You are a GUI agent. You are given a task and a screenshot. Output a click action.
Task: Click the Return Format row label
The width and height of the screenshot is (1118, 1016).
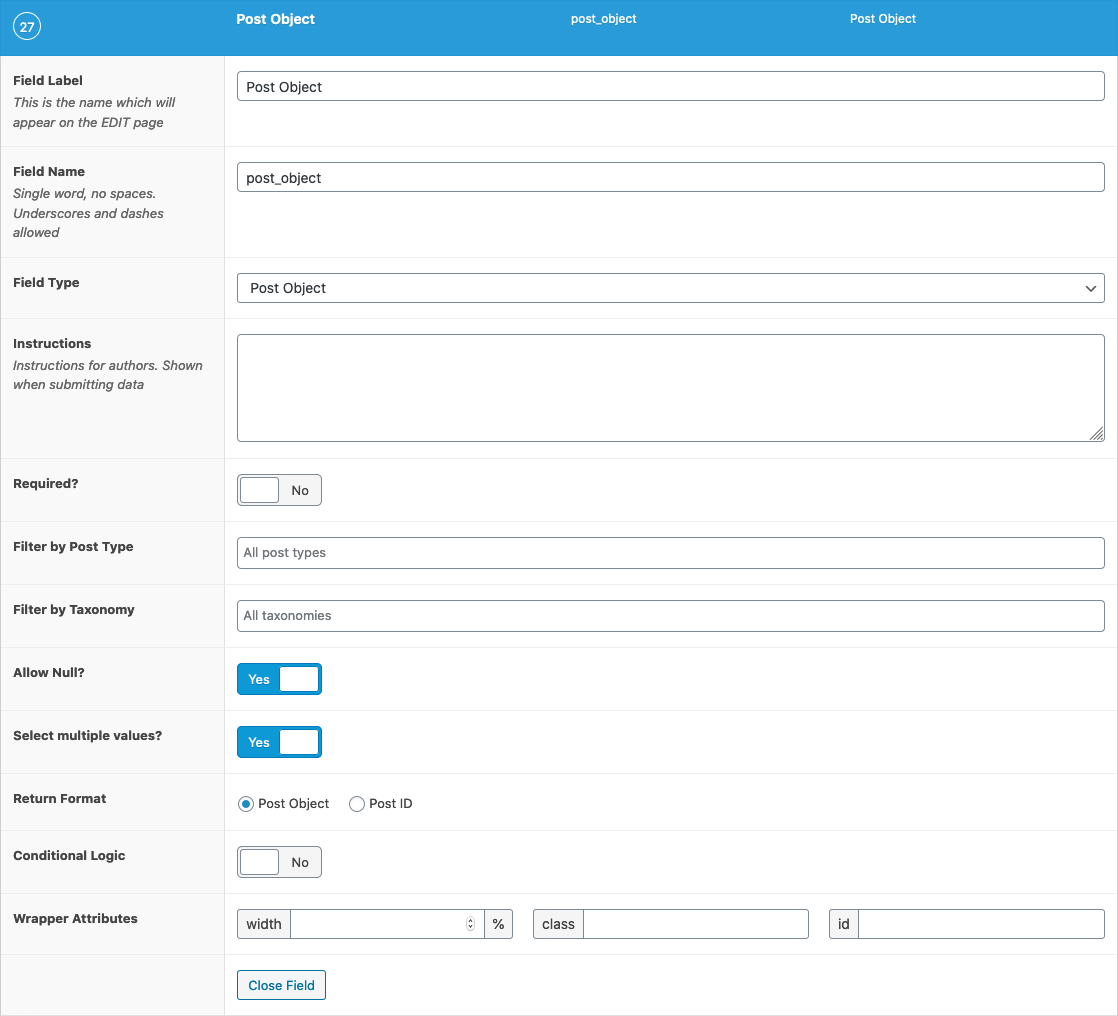click(x=60, y=799)
